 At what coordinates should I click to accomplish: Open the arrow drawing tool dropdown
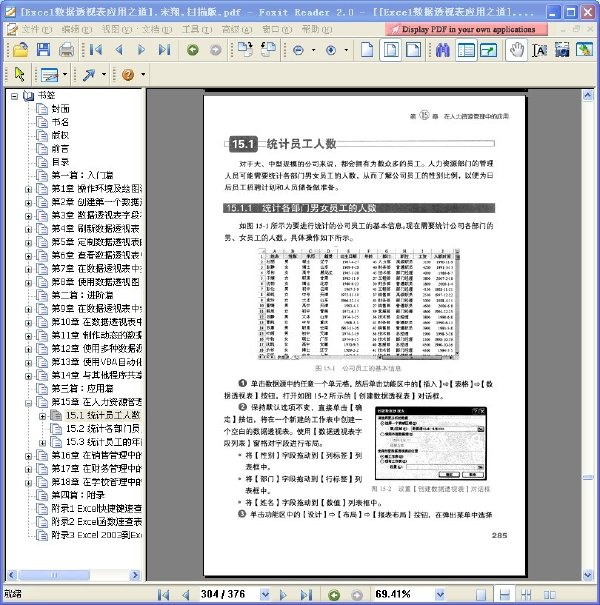[104, 74]
